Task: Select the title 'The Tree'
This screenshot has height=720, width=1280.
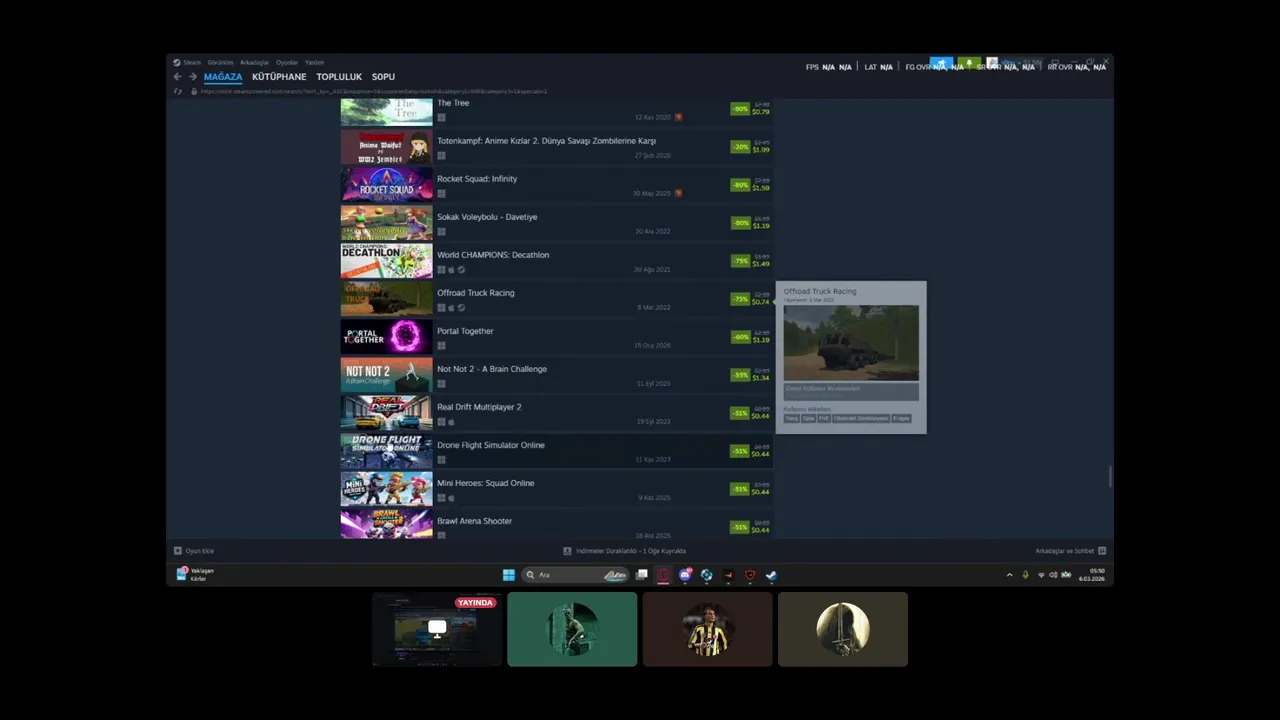Action: pyautogui.click(x=453, y=103)
